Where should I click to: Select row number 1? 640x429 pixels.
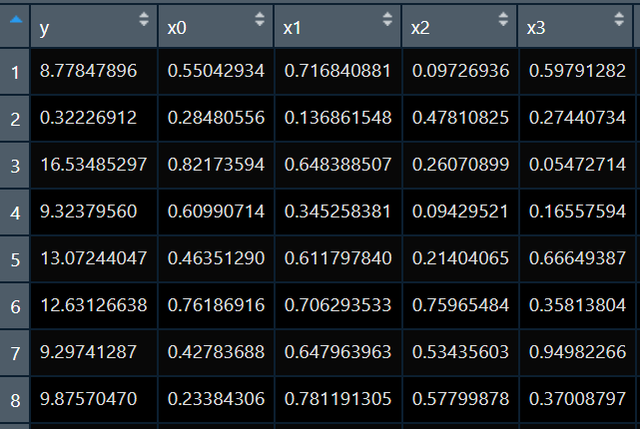click(14, 71)
